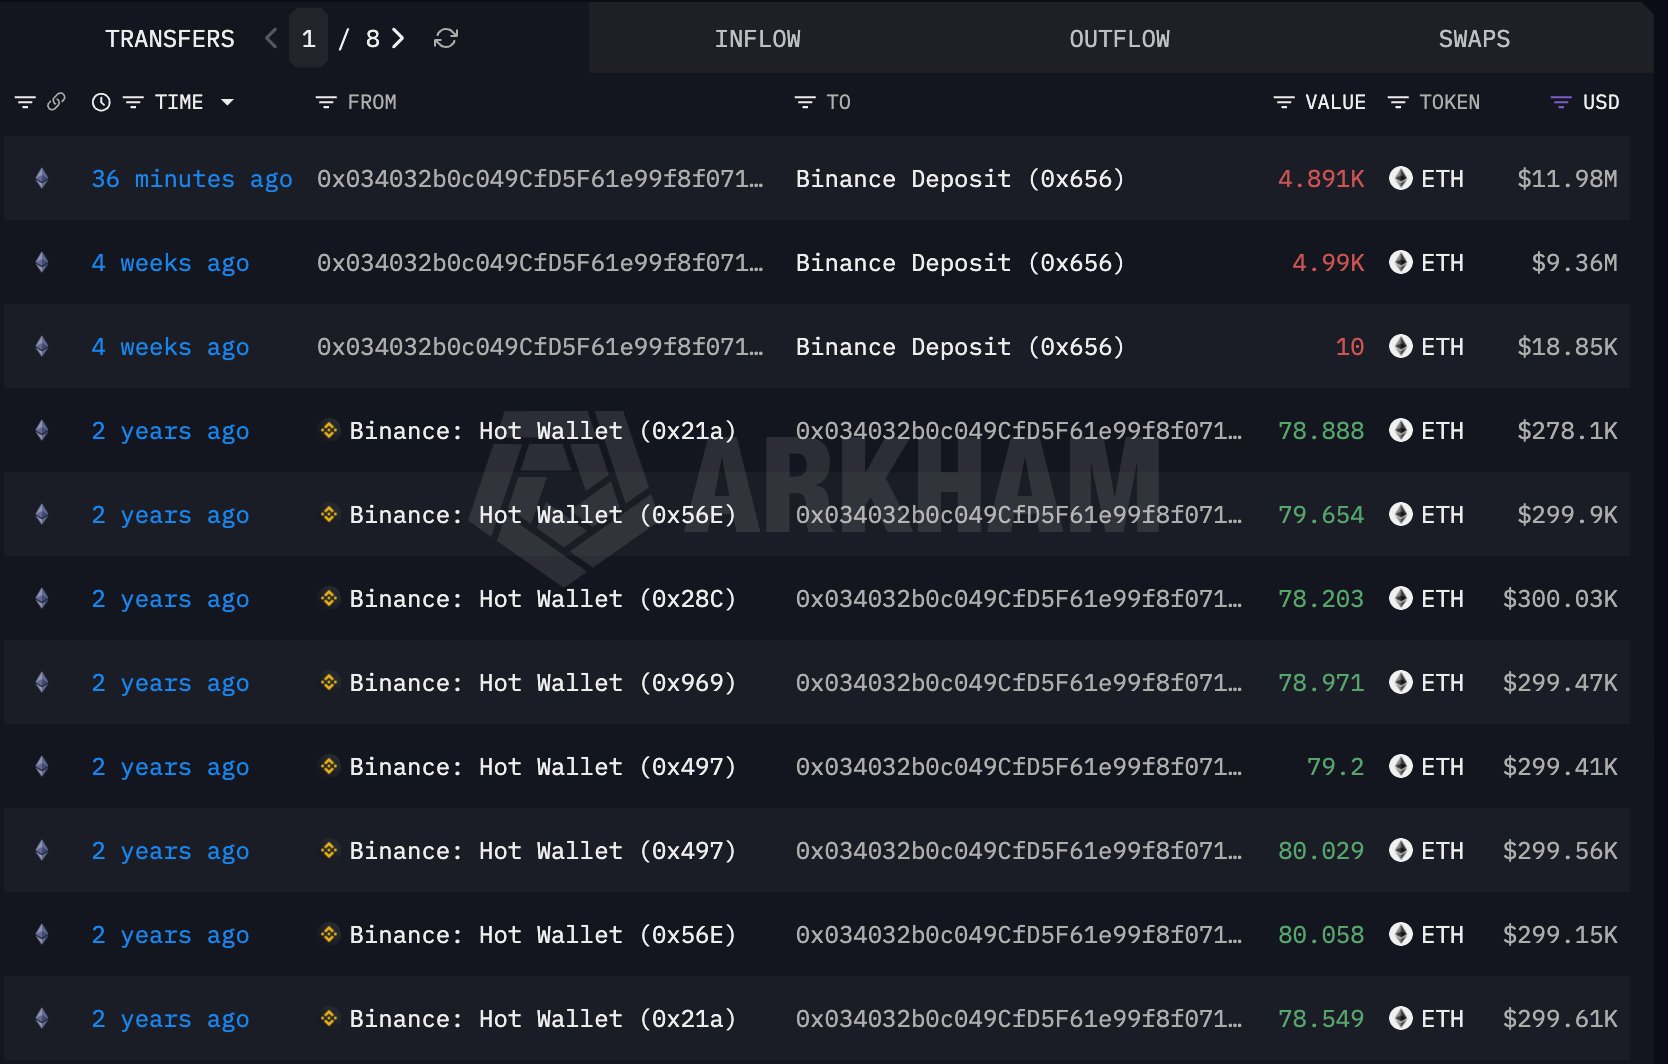The width and height of the screenshot is (1668, 1064).
Task: Click sender address in $18.85K row
Action: click(540, 347)
